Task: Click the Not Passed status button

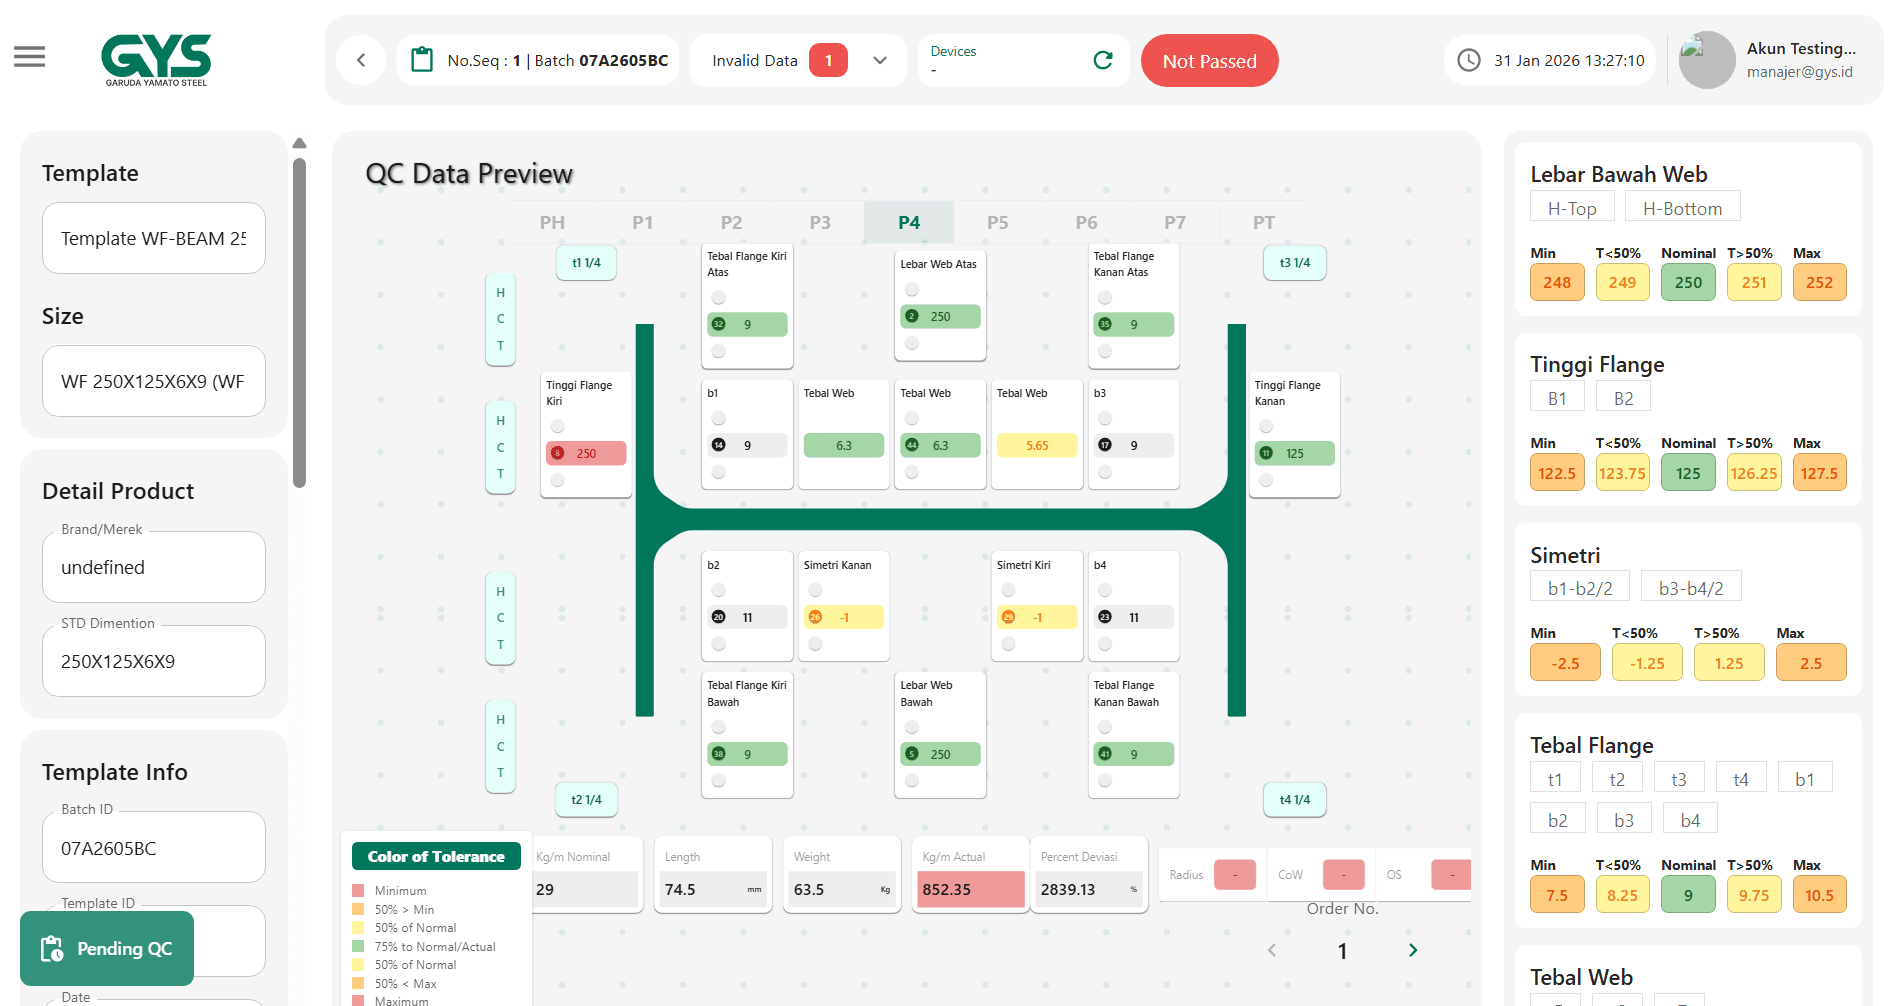Action: pyautogui.click(x=1209, y=61)
